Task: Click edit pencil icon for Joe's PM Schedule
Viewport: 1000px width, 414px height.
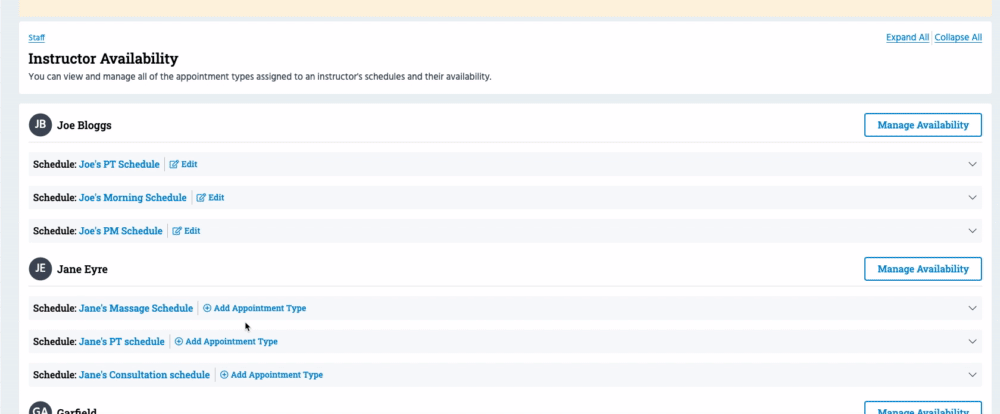Action: click(x=177, y=231)
